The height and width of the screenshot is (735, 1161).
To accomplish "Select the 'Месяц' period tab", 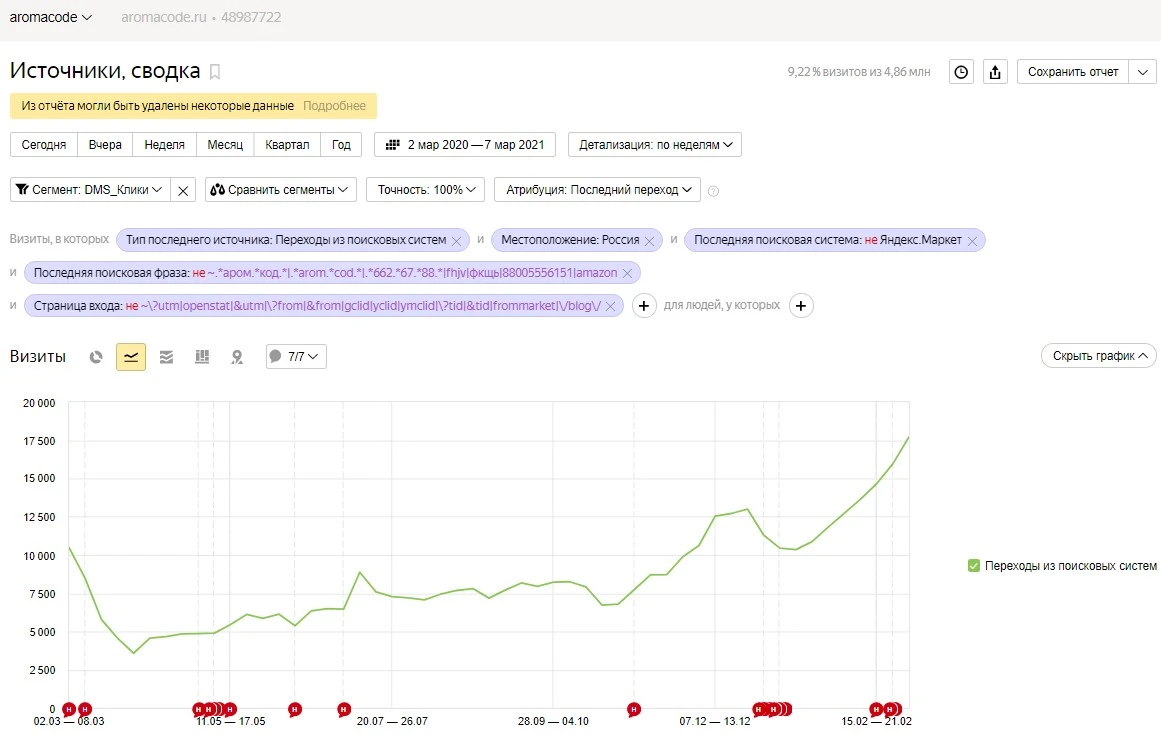I will [225, 145].
